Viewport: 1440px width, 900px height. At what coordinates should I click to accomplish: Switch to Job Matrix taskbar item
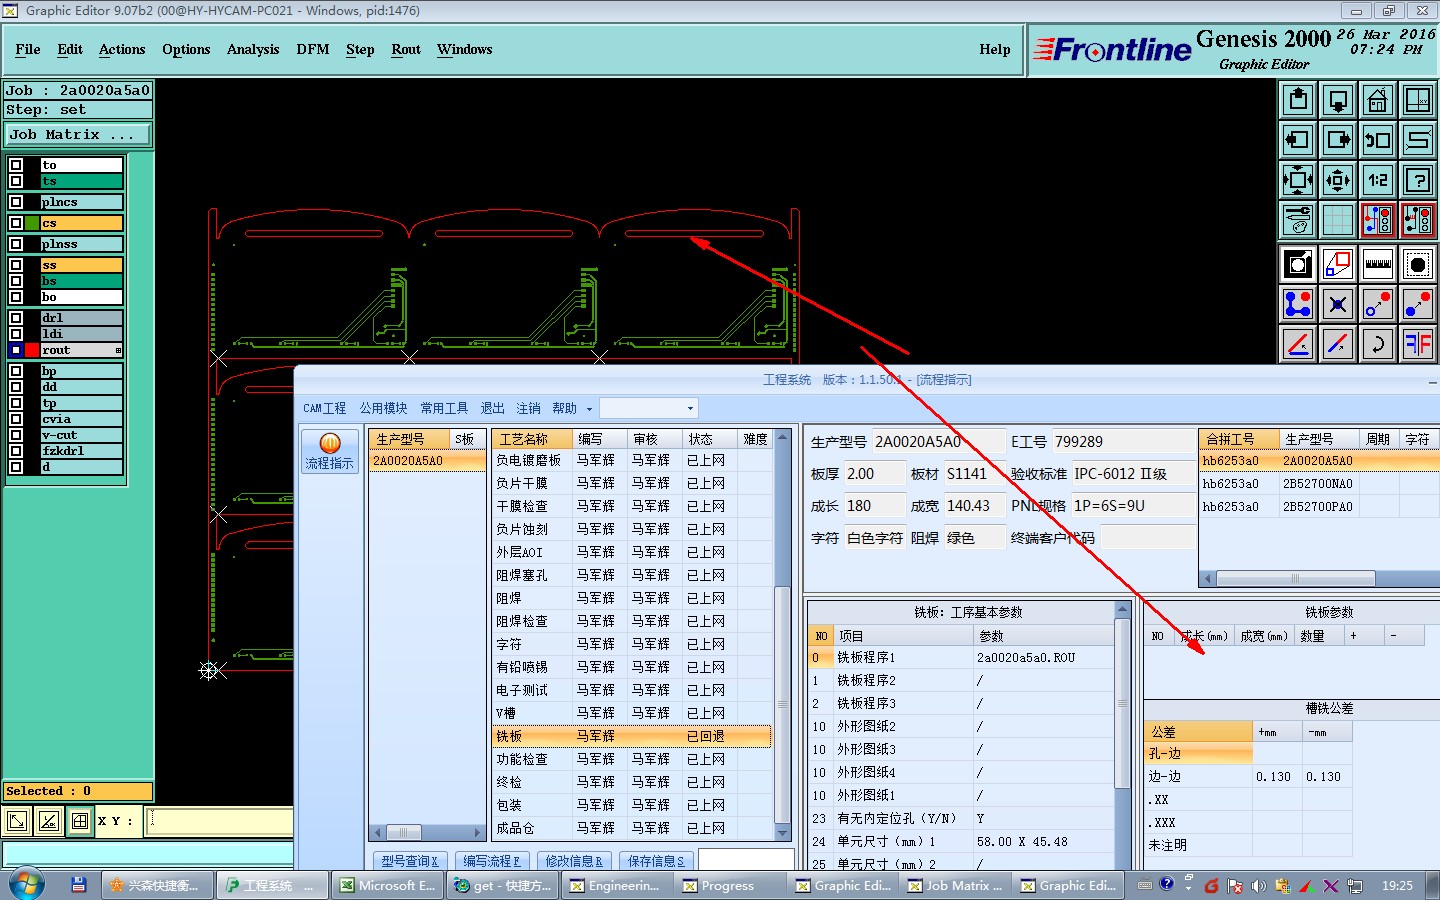[x=957, y=885]
